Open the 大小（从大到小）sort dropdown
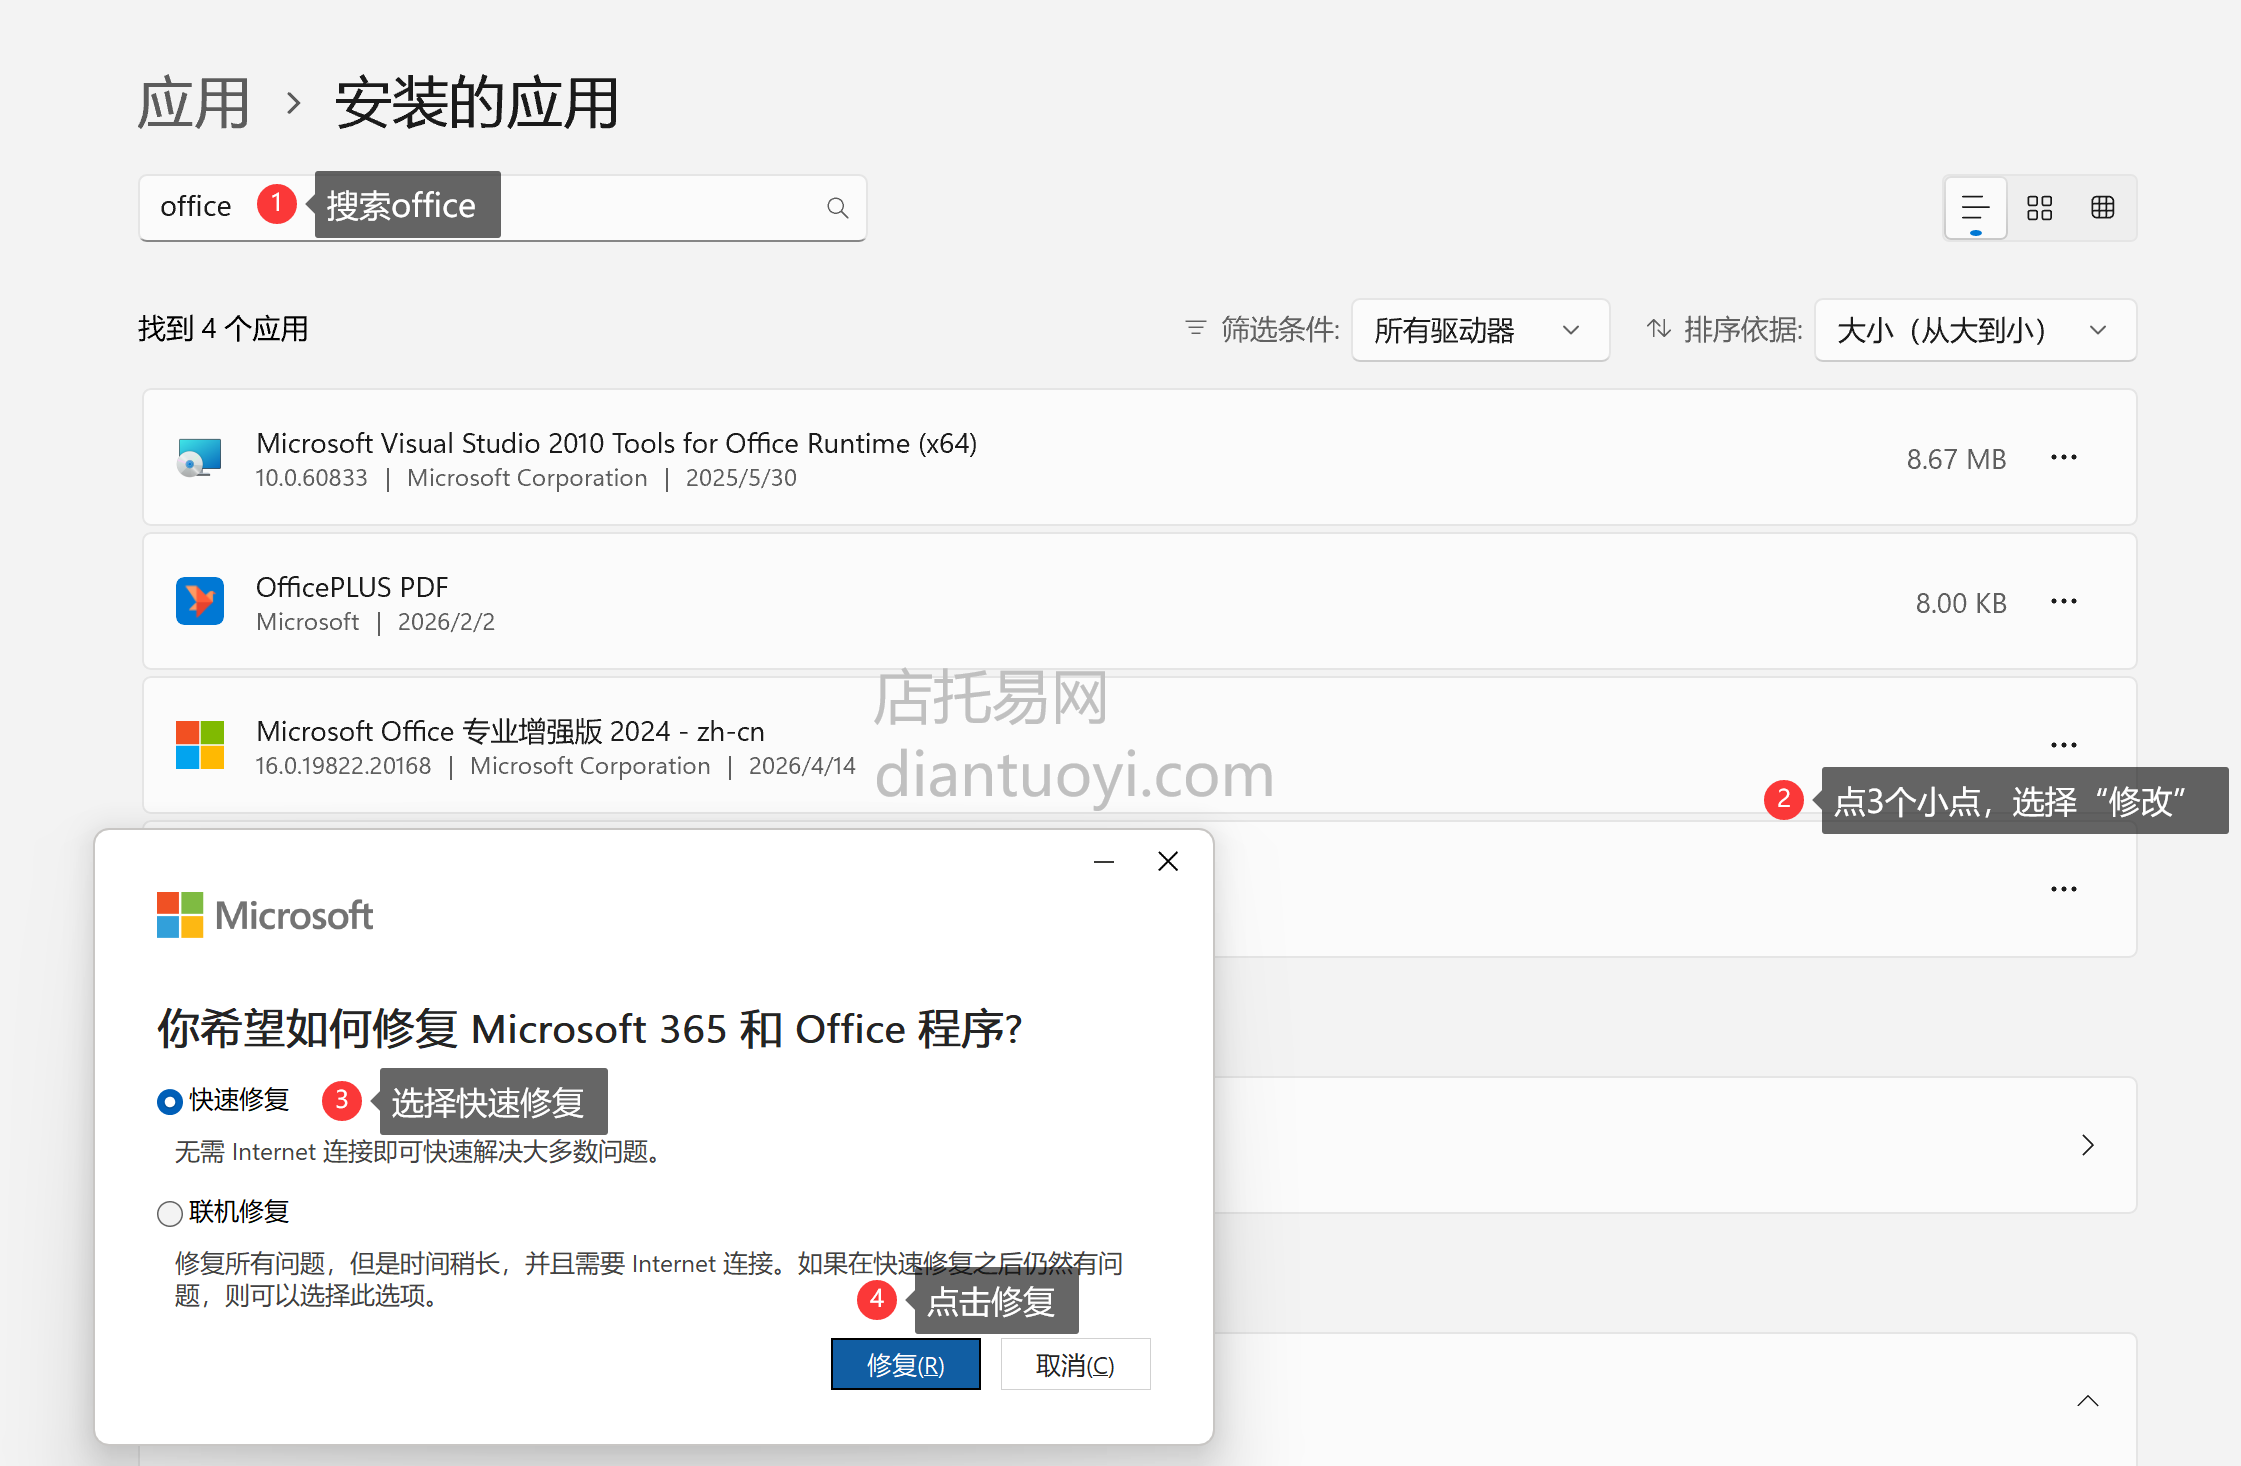This screenshot has width=2241, height=1466. pos(1973,330)
